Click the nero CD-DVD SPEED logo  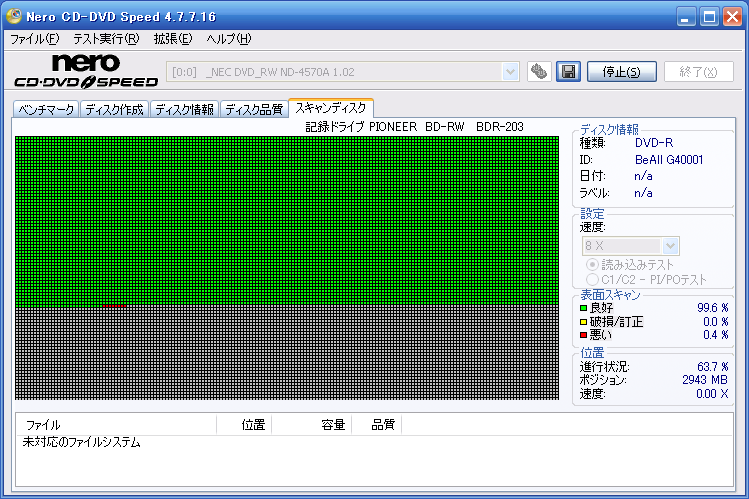(86, 71)
